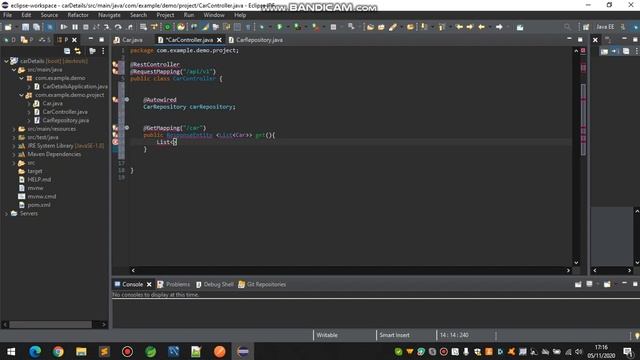
Task: Close the Console view tab
Action: (149, 284)
